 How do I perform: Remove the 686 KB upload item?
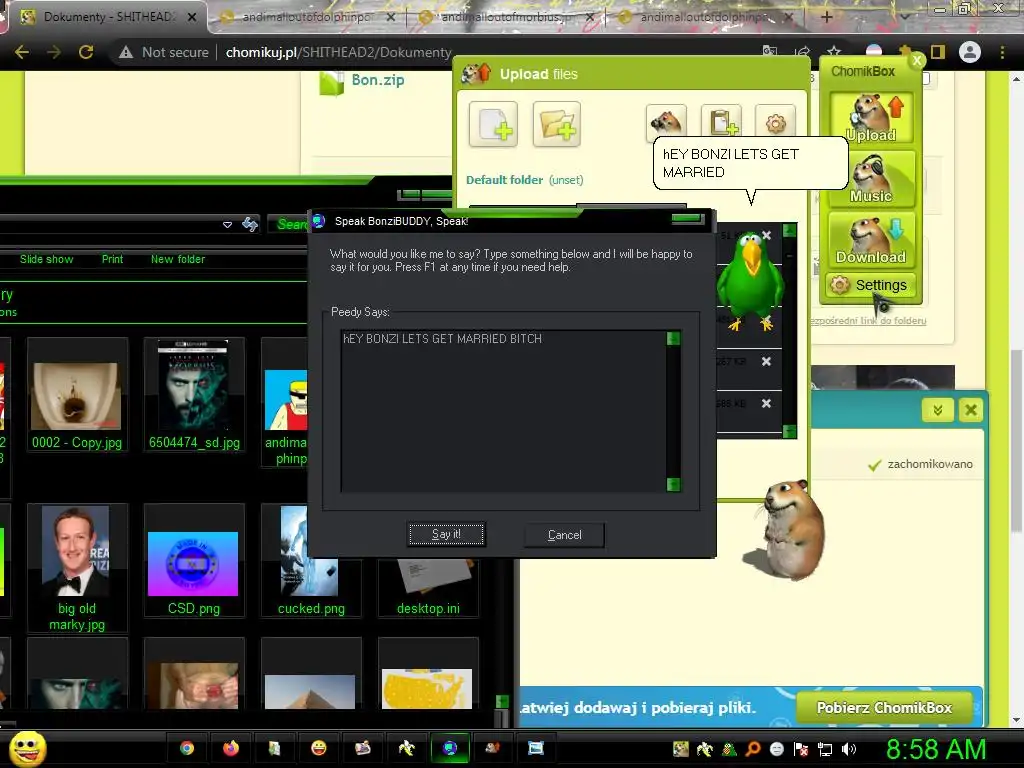tap(766, 404)
